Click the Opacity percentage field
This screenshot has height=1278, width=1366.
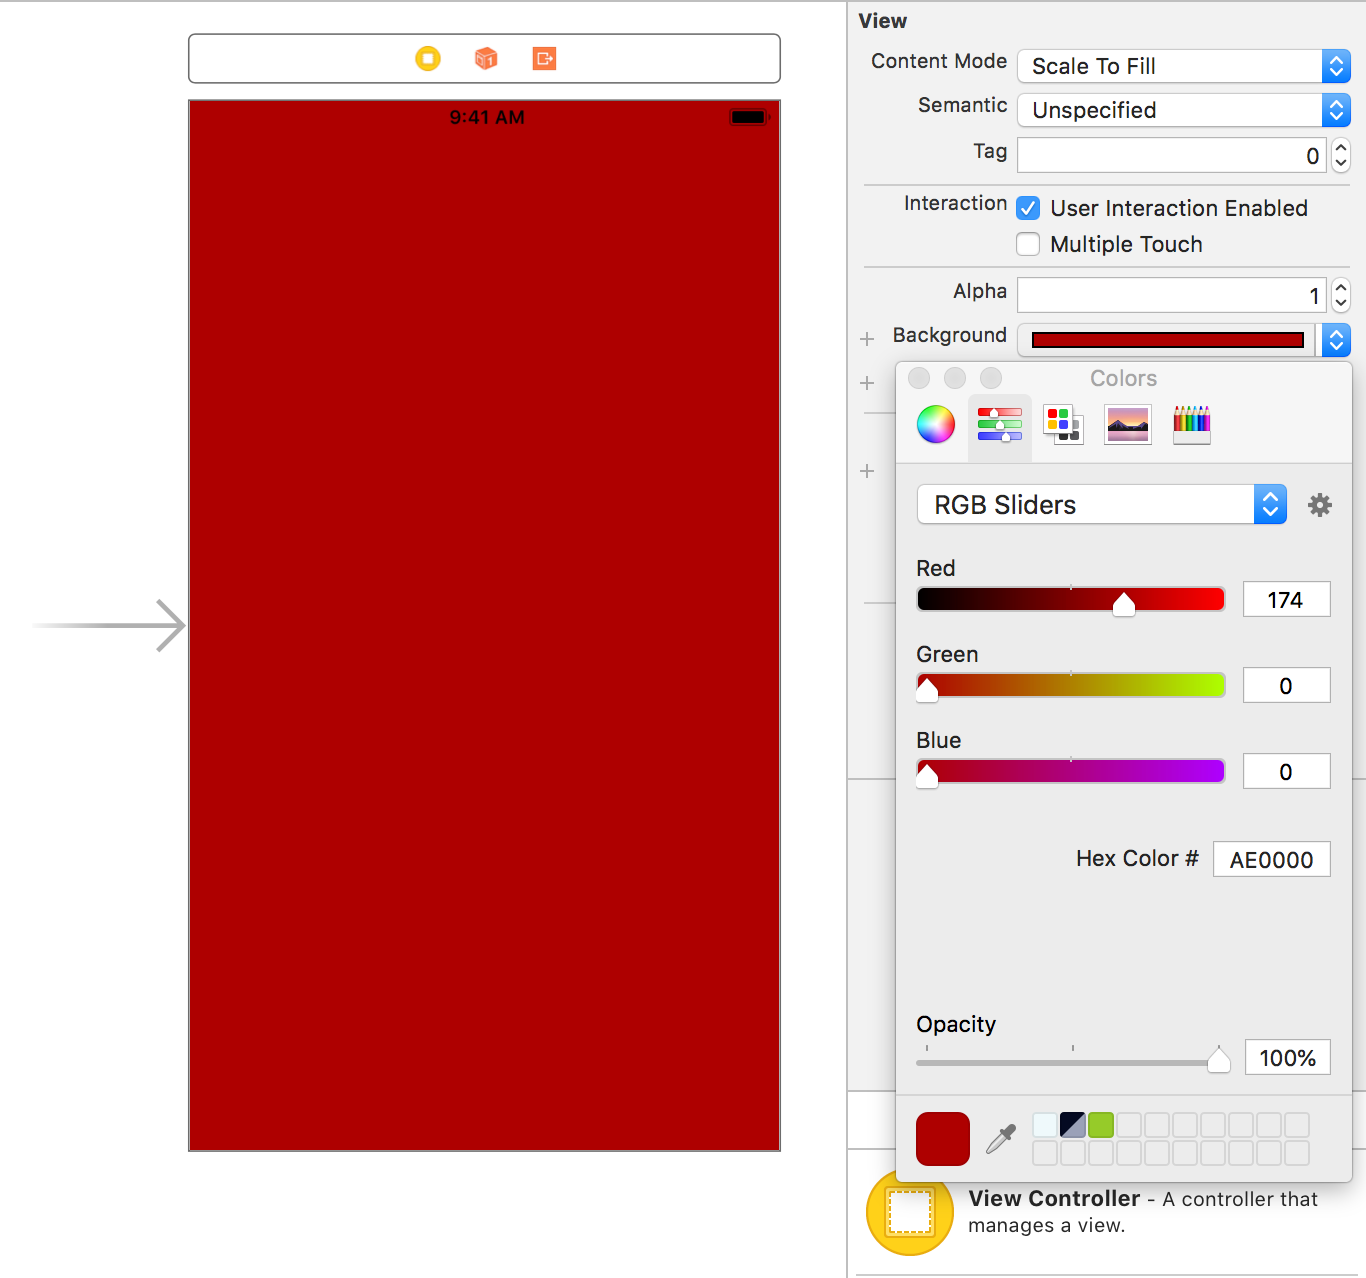[1288, 1057]
